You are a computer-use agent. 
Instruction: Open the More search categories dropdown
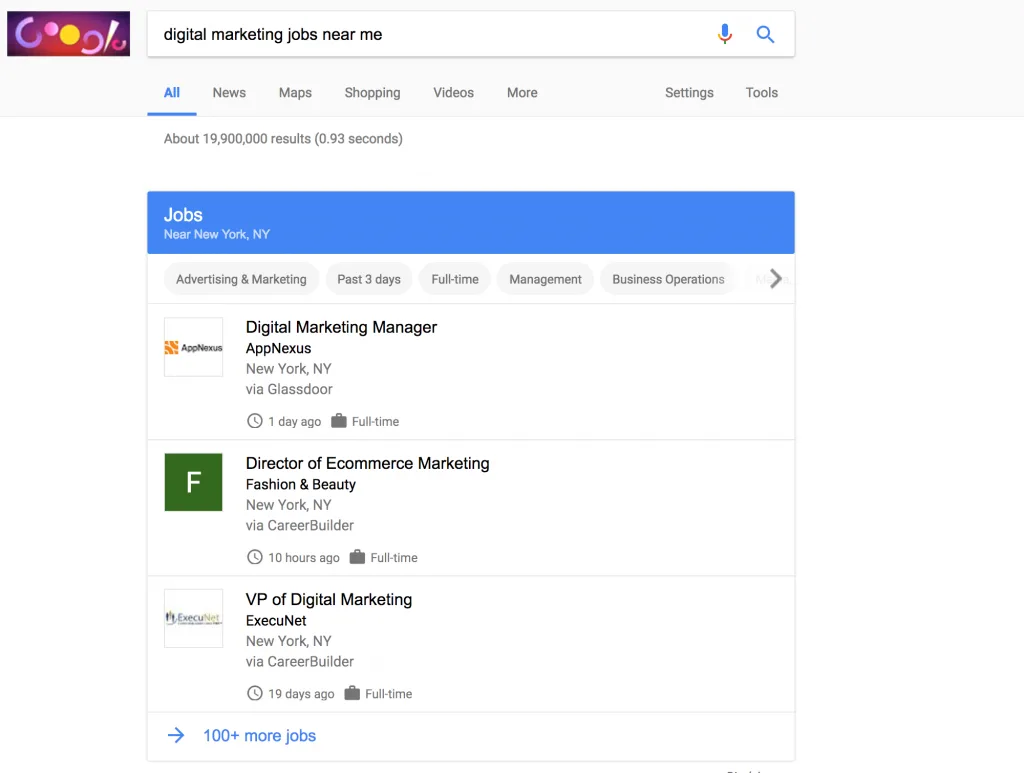pyautogui.click(x=522, y=93)
